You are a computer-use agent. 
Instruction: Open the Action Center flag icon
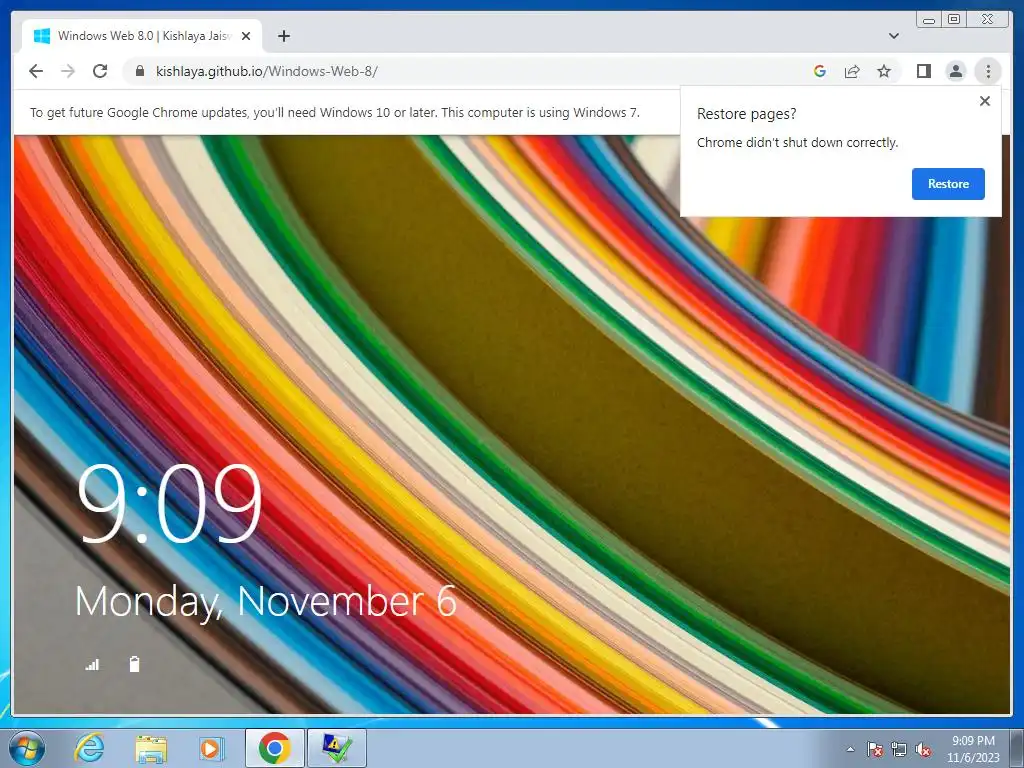tap(874, 749)
